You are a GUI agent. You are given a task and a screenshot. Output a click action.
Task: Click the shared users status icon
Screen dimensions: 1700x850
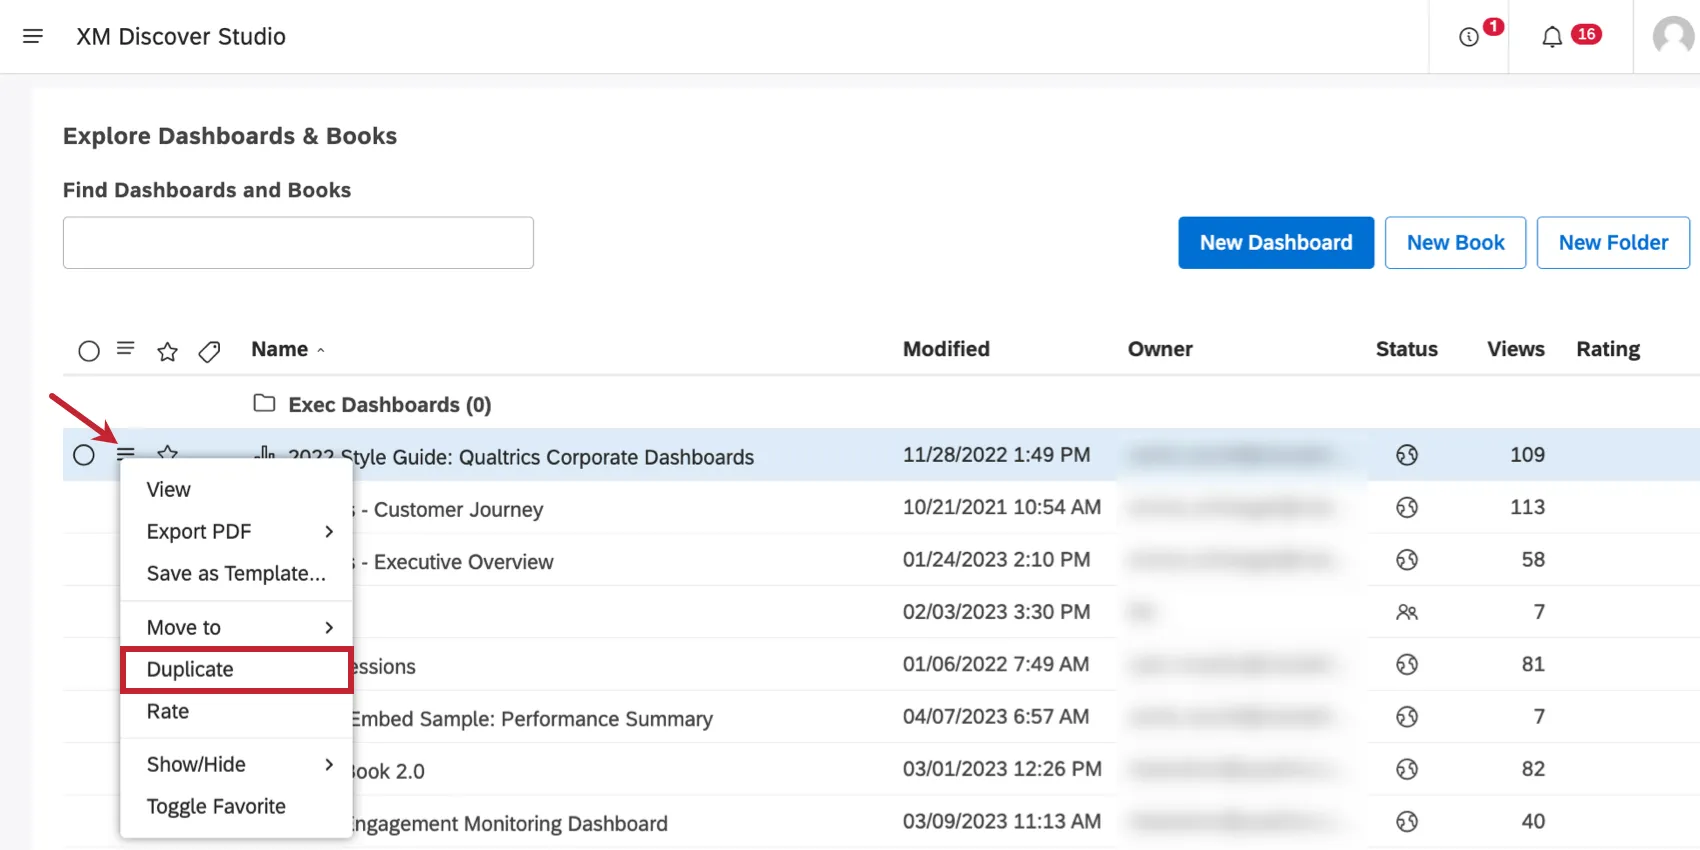pos(1406,612)
